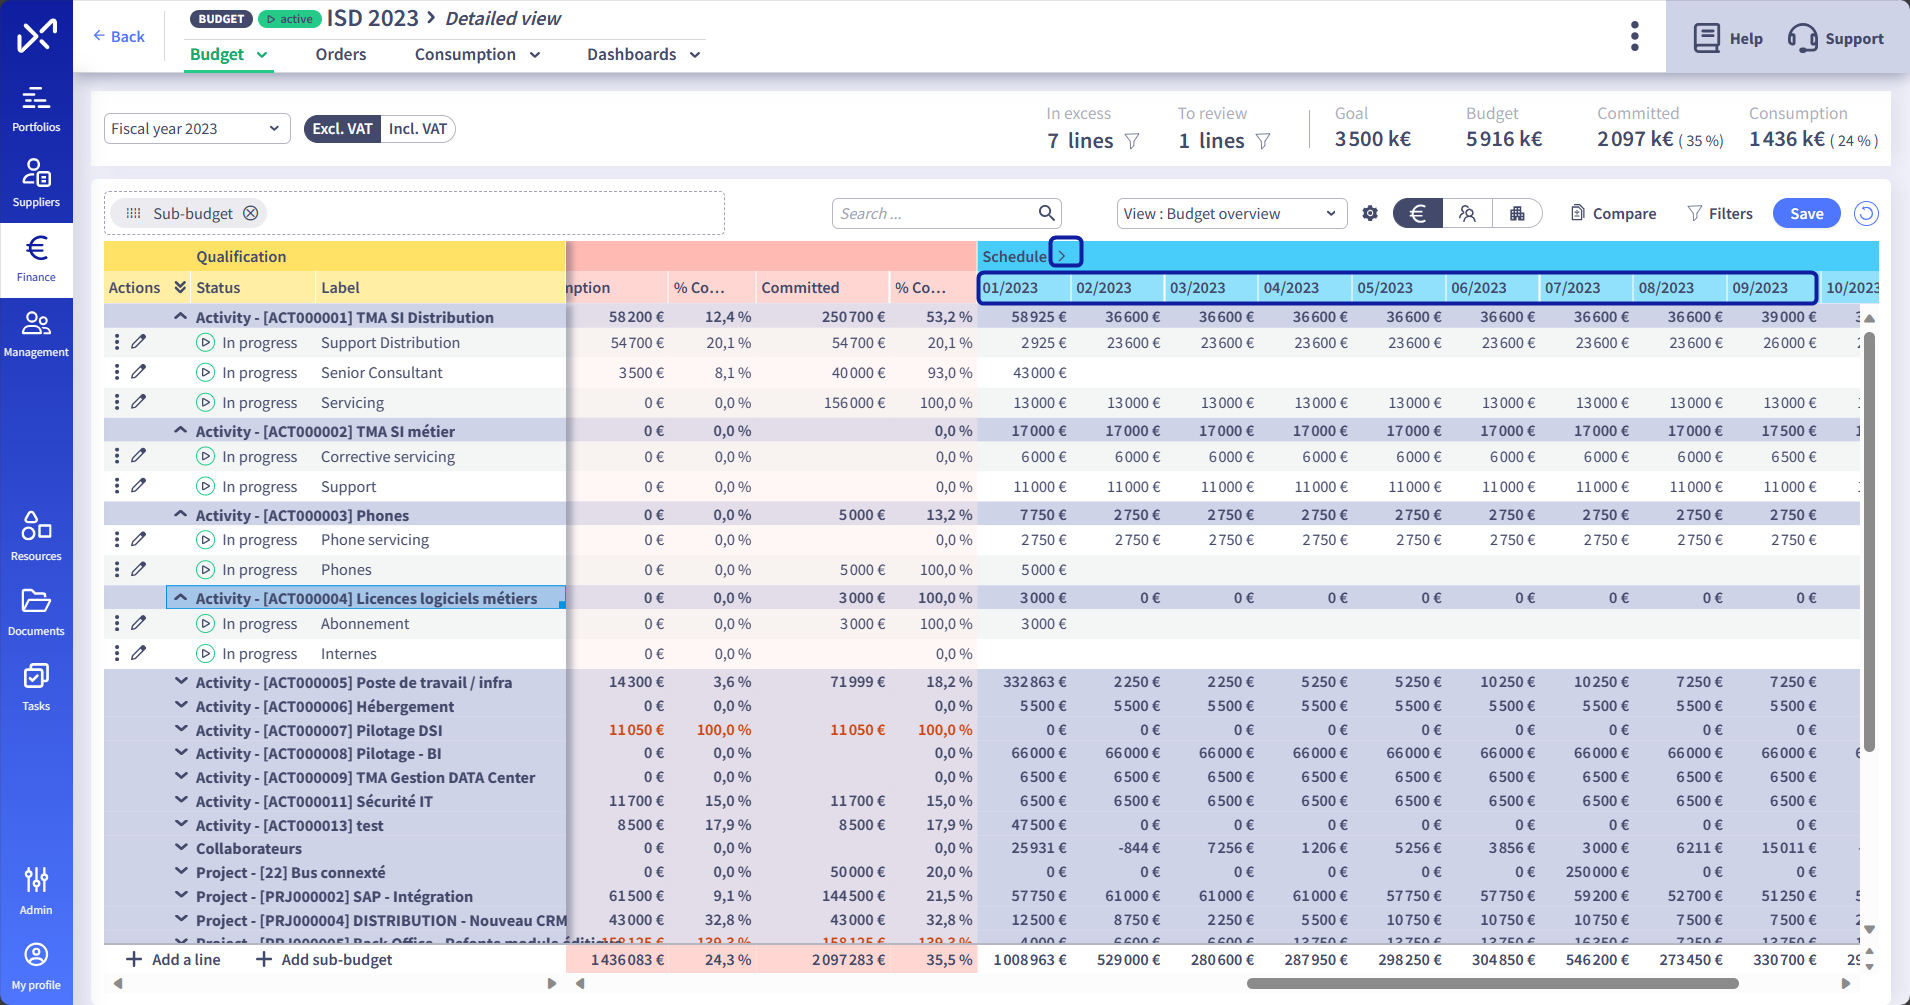Click the schedule horizontal scrollbar thumb
Image resolution: width=1910 pixels, height=1005 pixels.
[x=1492, y=983]
